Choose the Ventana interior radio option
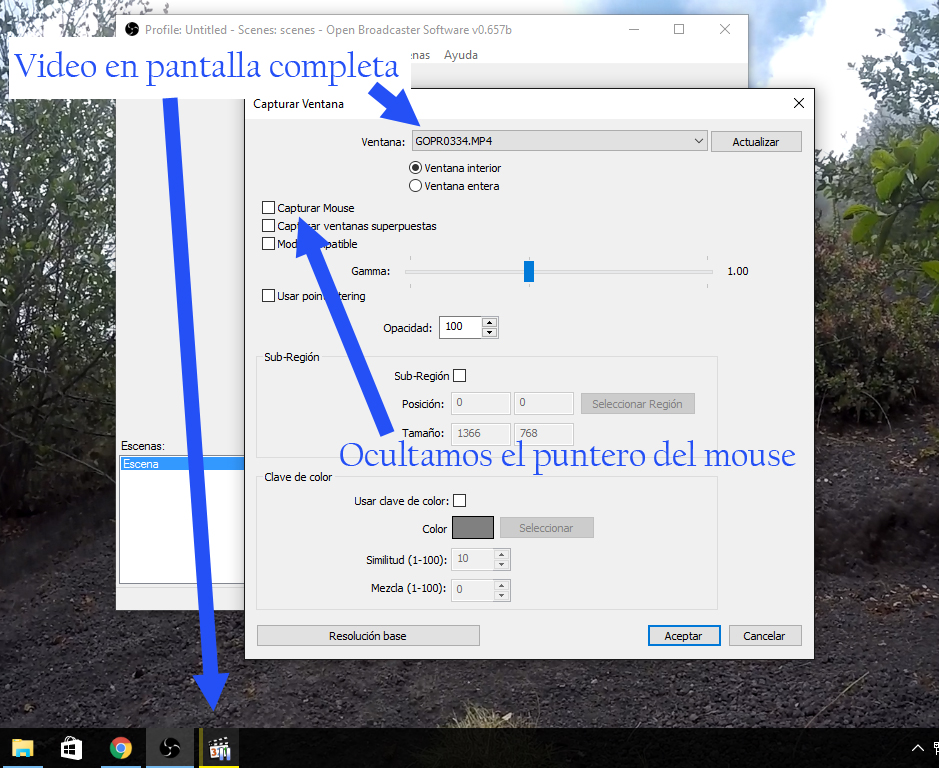This screenshot has height=768, width=939. [x=416, y=168]
